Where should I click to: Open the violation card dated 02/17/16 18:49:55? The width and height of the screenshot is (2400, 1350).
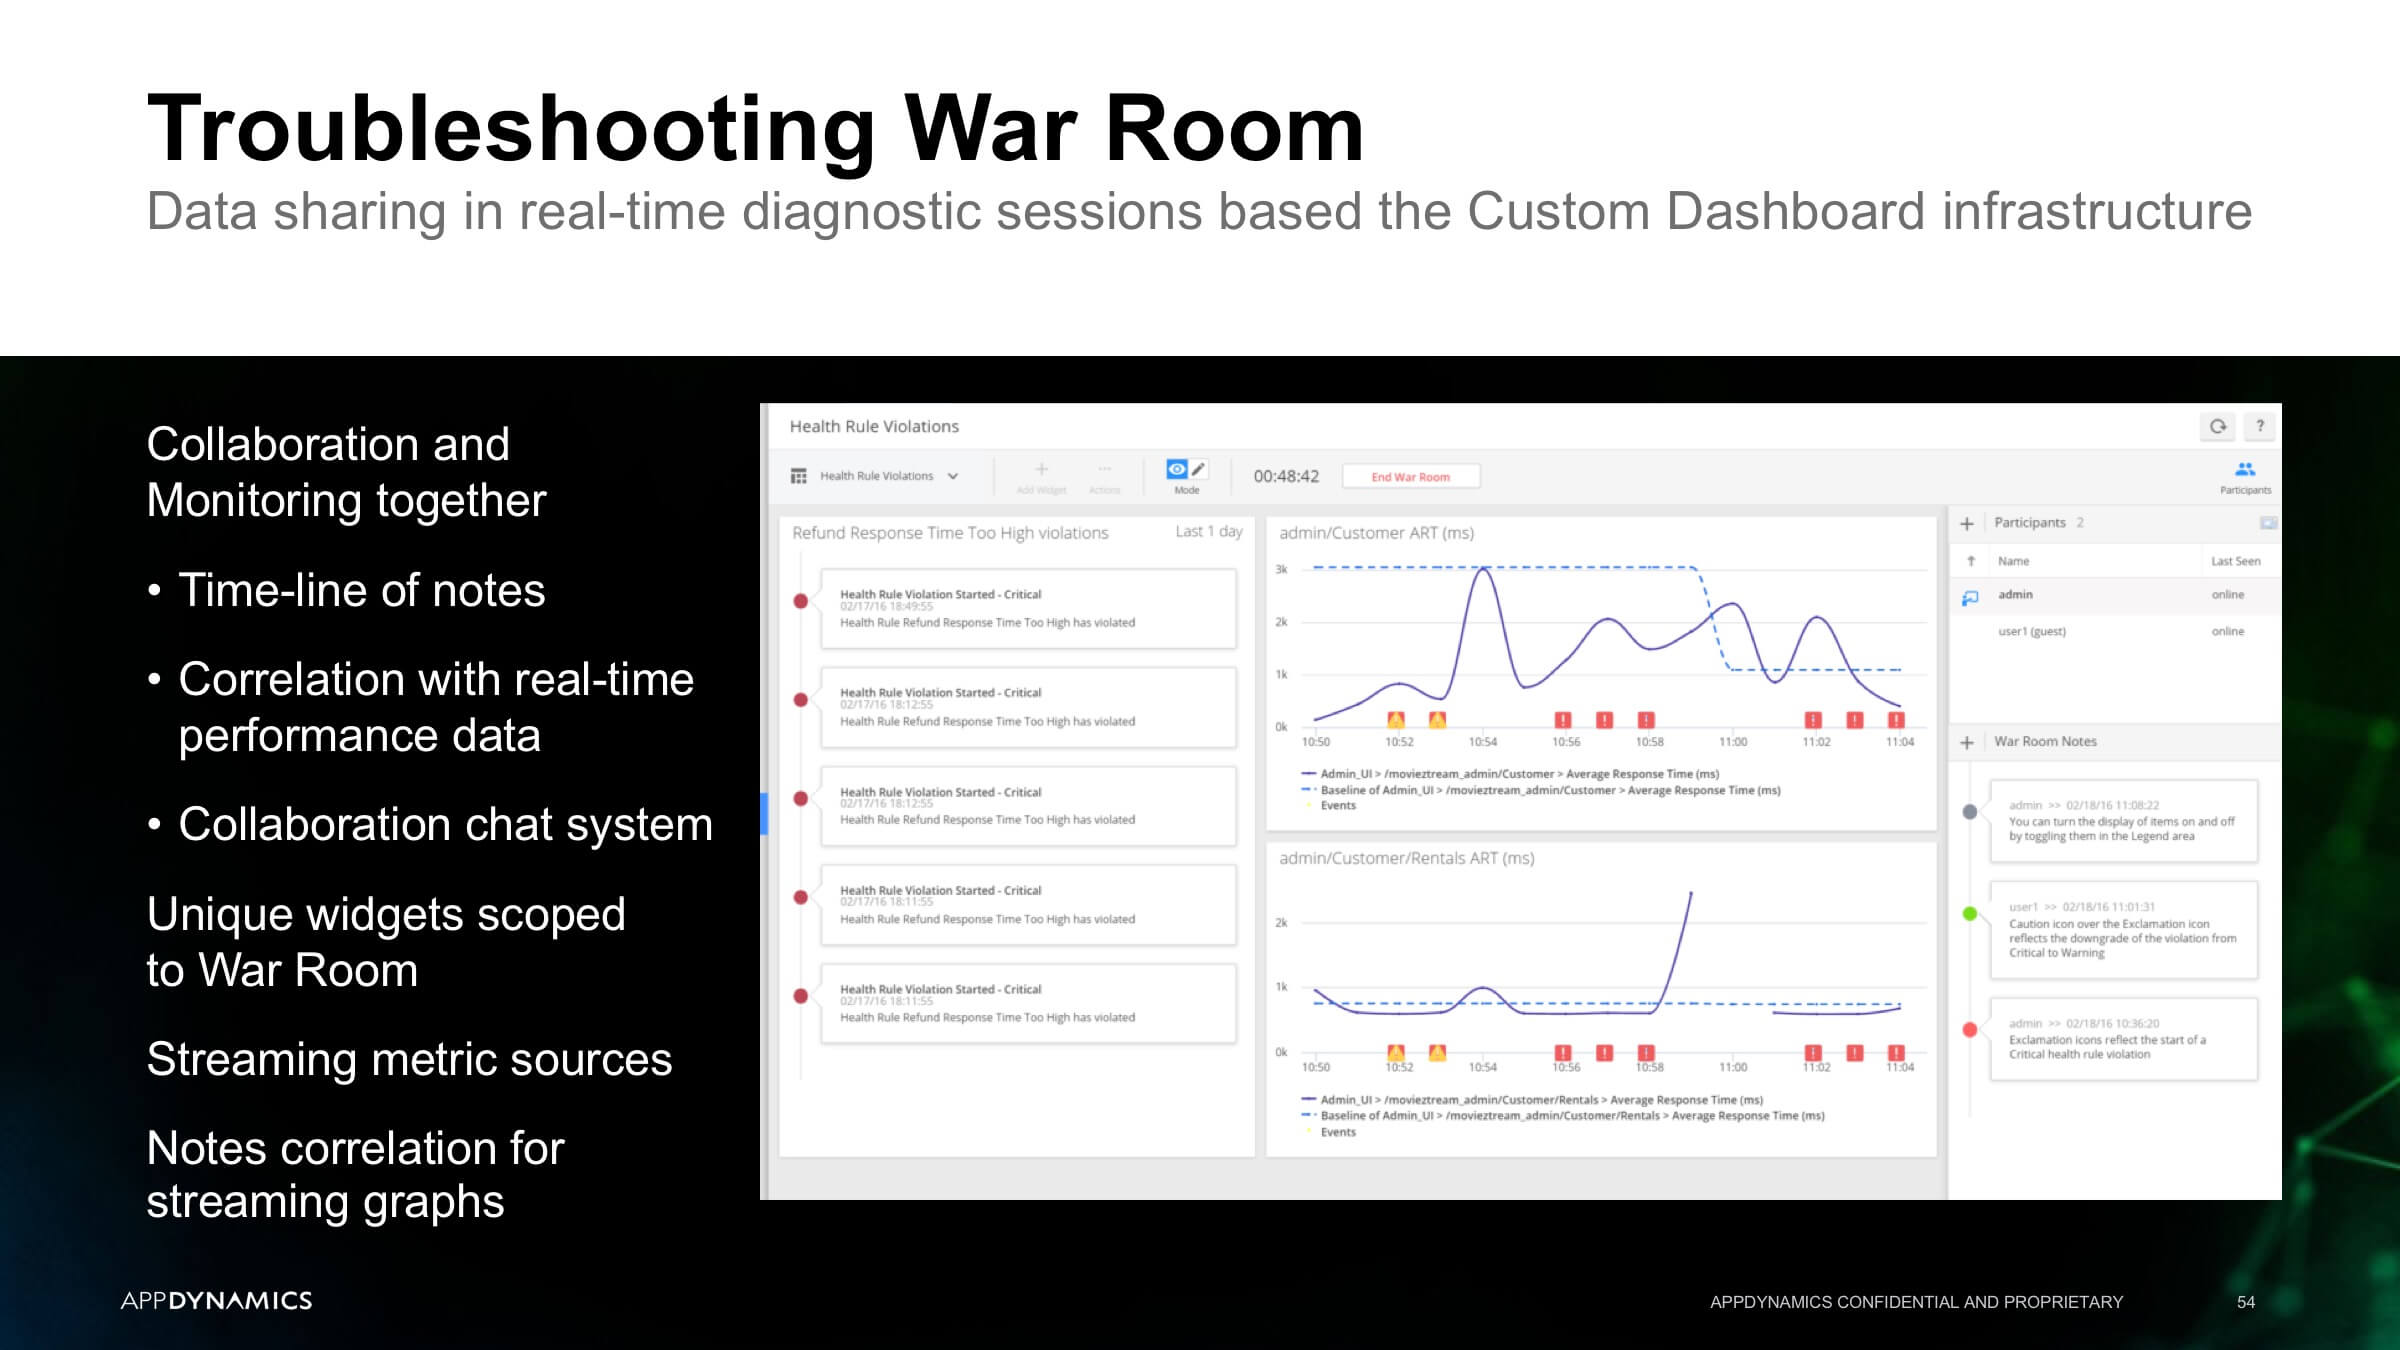point(1028,608)
